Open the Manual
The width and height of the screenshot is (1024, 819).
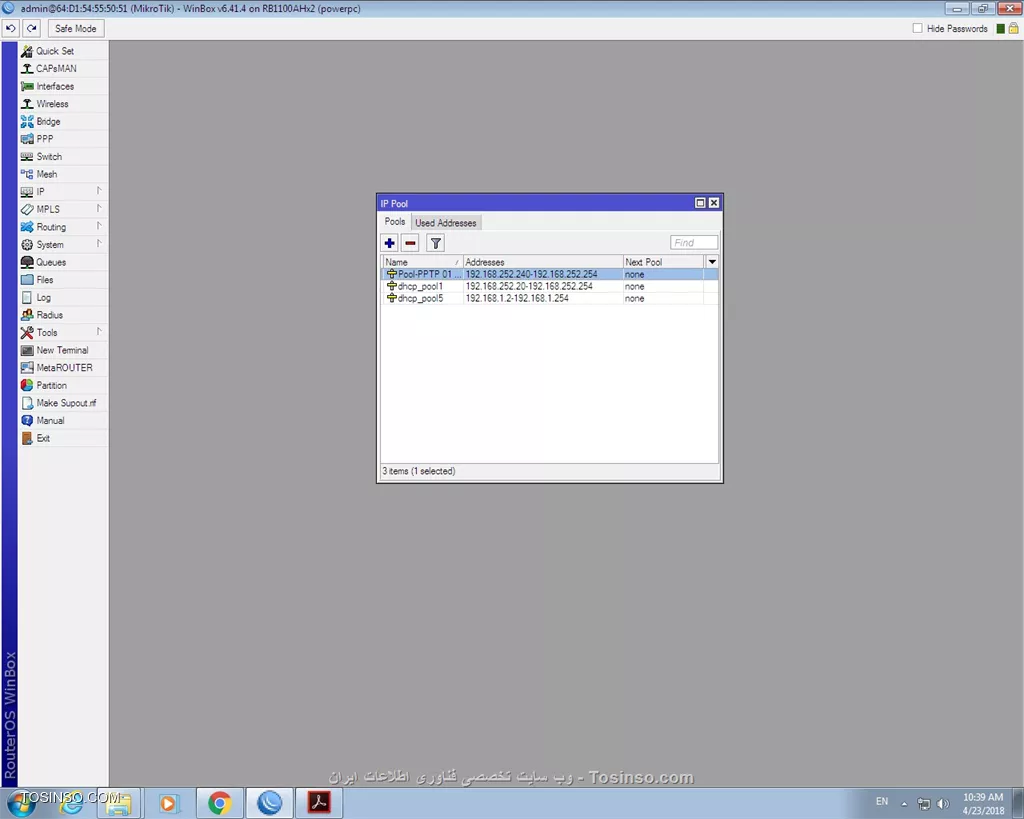click(x=63, y=421)
